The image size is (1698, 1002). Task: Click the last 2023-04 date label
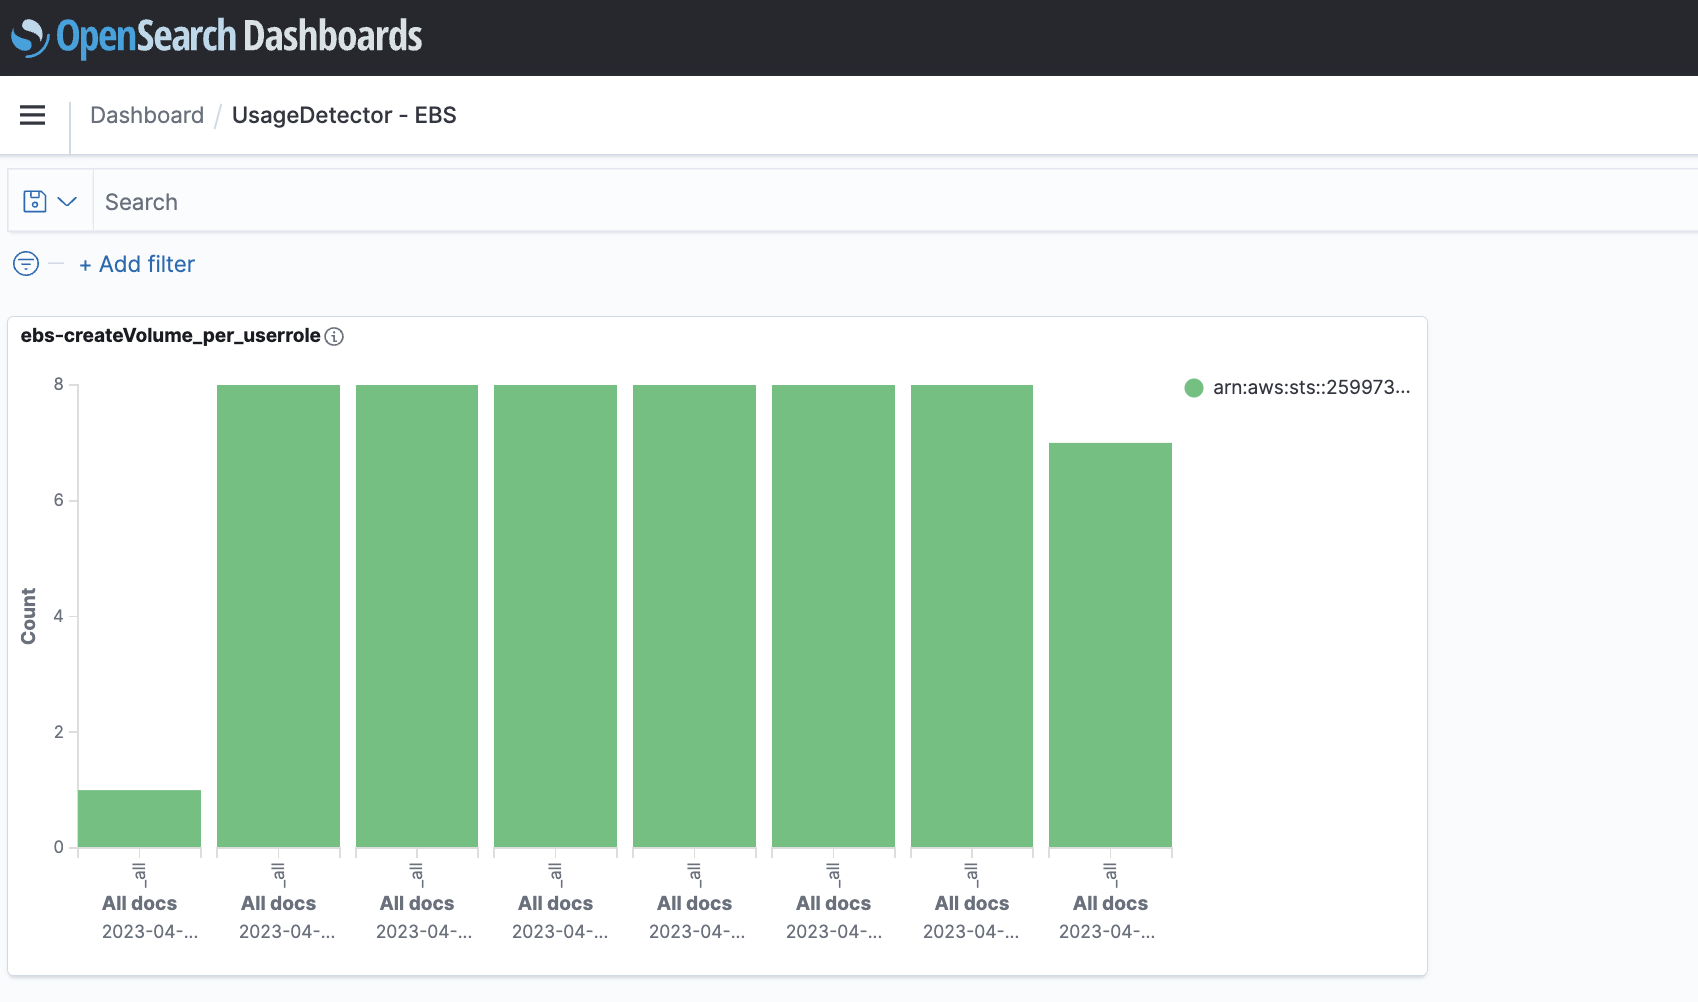click(x=1107, y=932)
